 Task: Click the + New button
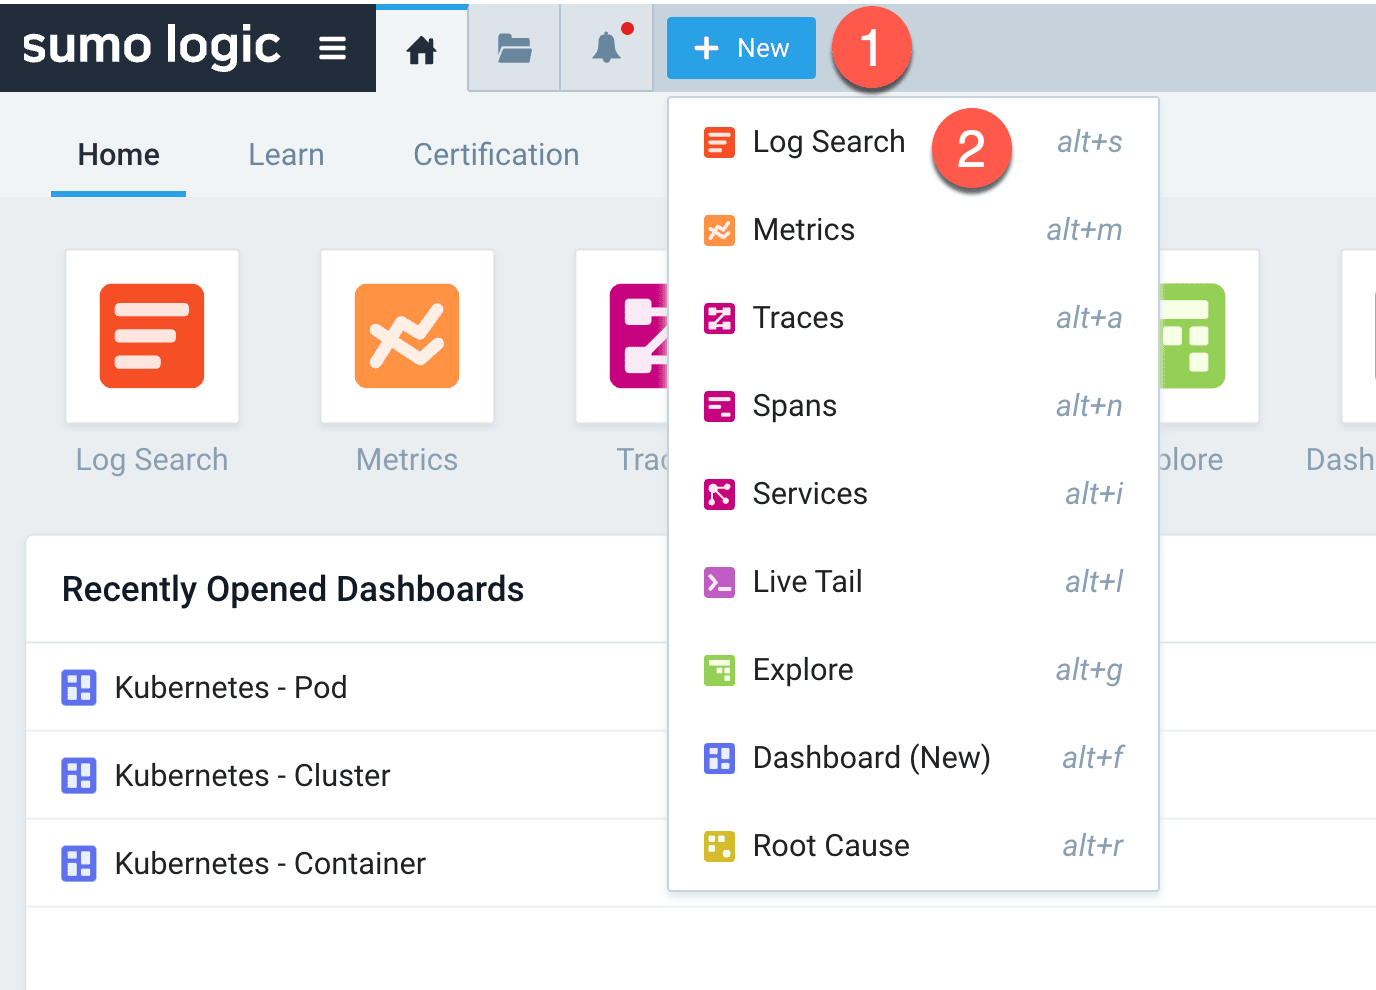pyautogui.click(x=740, y=47)
